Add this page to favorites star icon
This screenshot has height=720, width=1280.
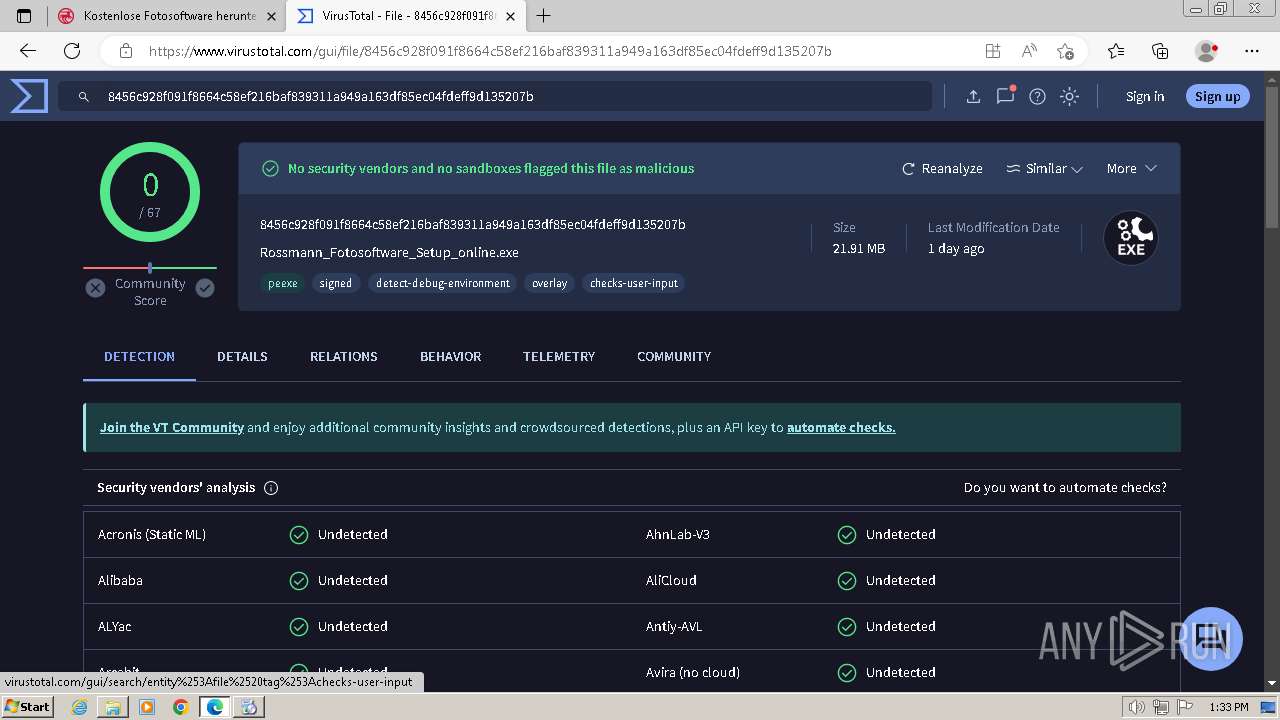[x=1065, y=51]
